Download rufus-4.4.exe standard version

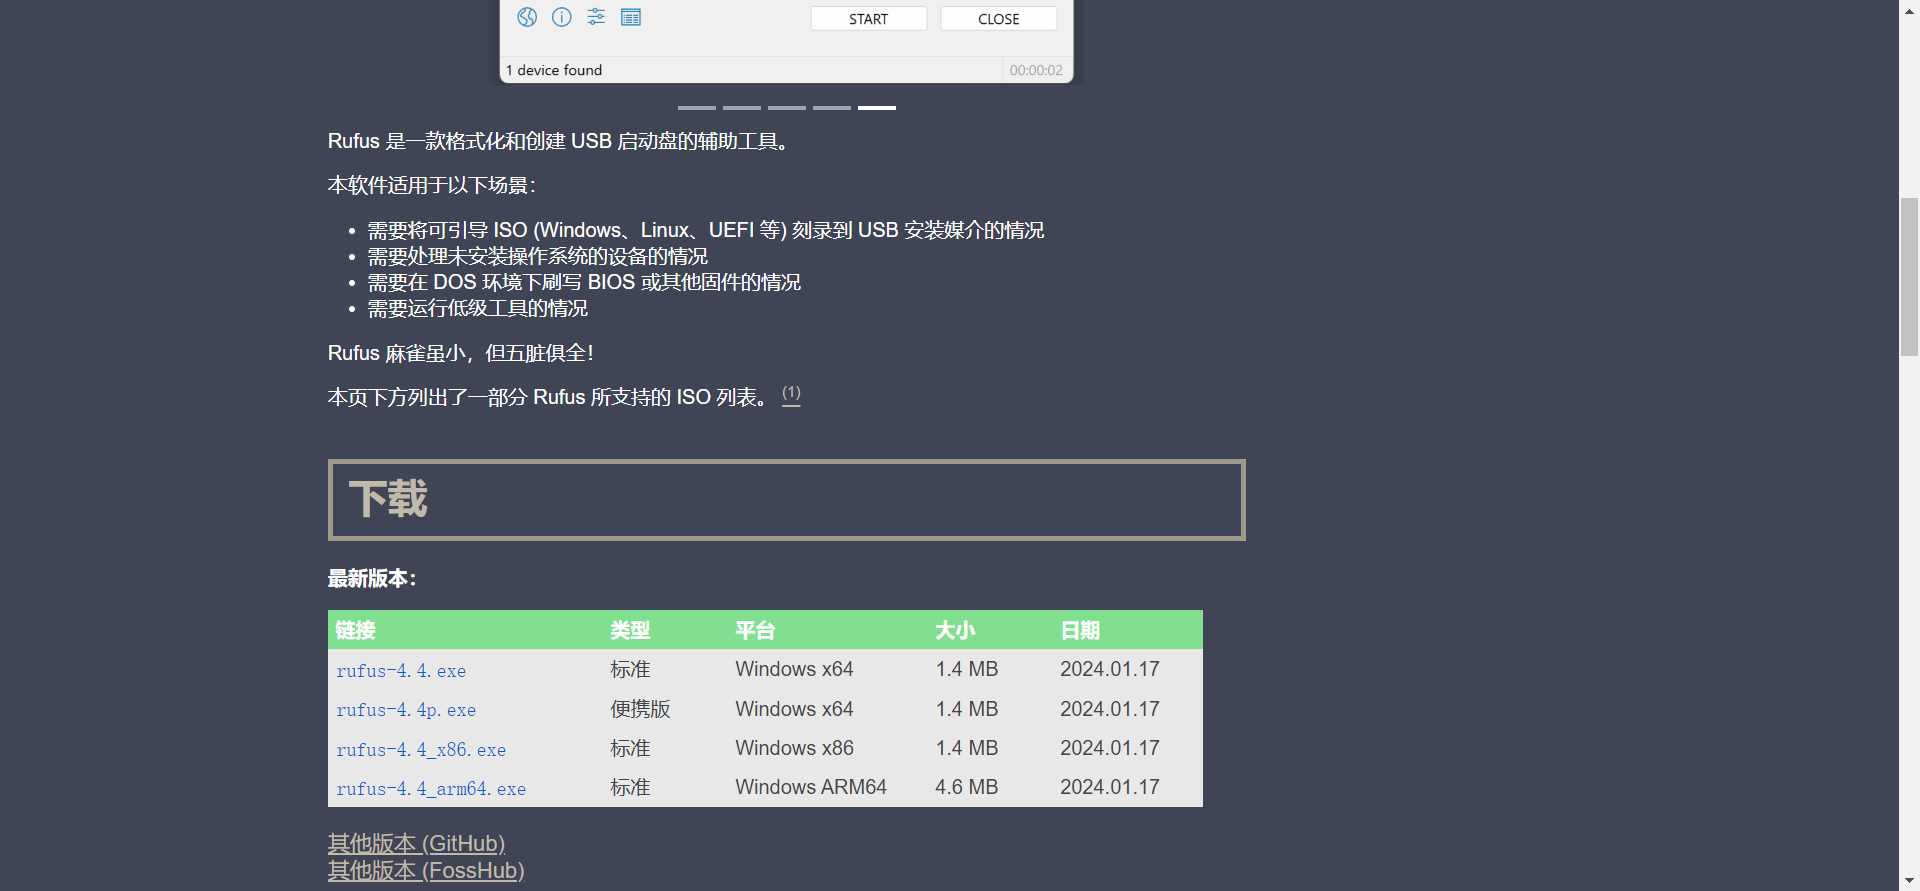[401, 671]
